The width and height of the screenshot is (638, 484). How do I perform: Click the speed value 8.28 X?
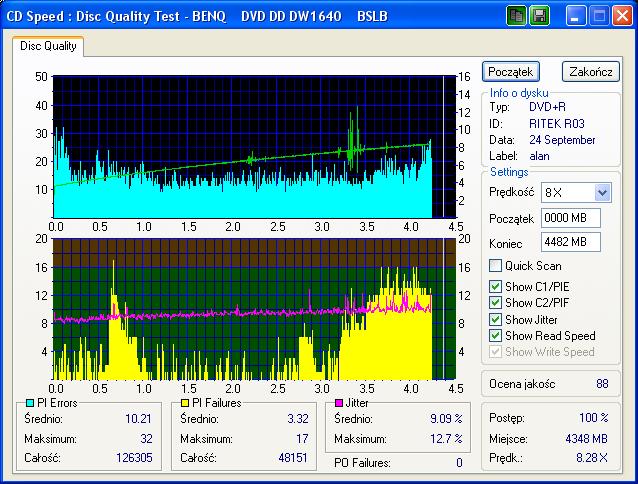tap(592, 458)
